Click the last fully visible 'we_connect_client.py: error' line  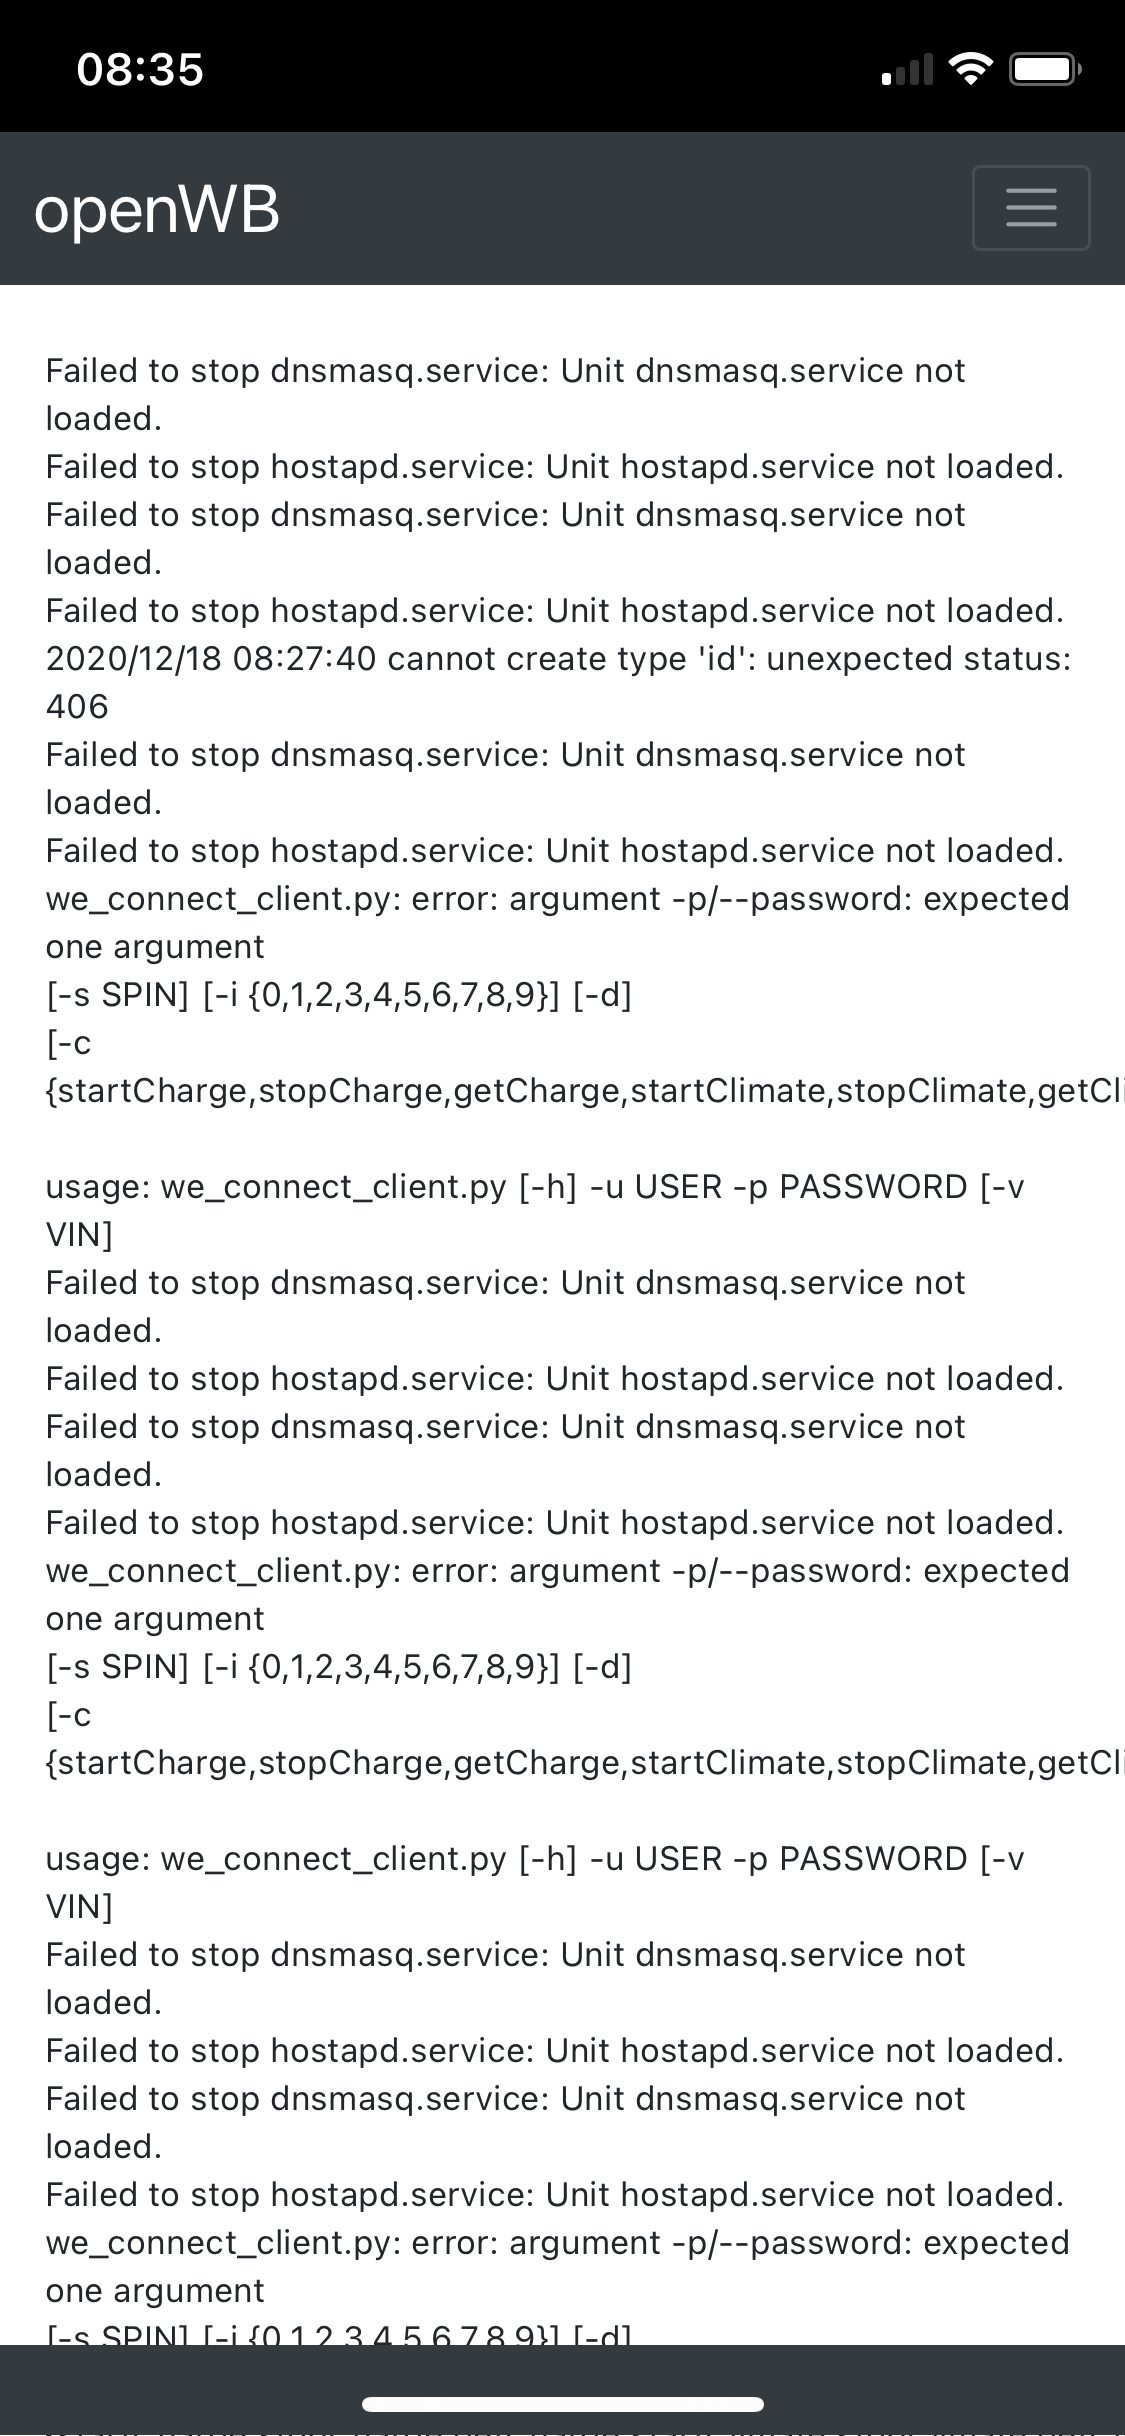[557, 2243]
